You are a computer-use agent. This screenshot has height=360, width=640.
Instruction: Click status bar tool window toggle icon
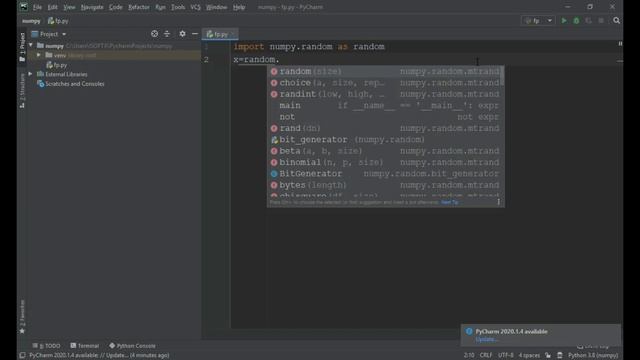(22, 356)
